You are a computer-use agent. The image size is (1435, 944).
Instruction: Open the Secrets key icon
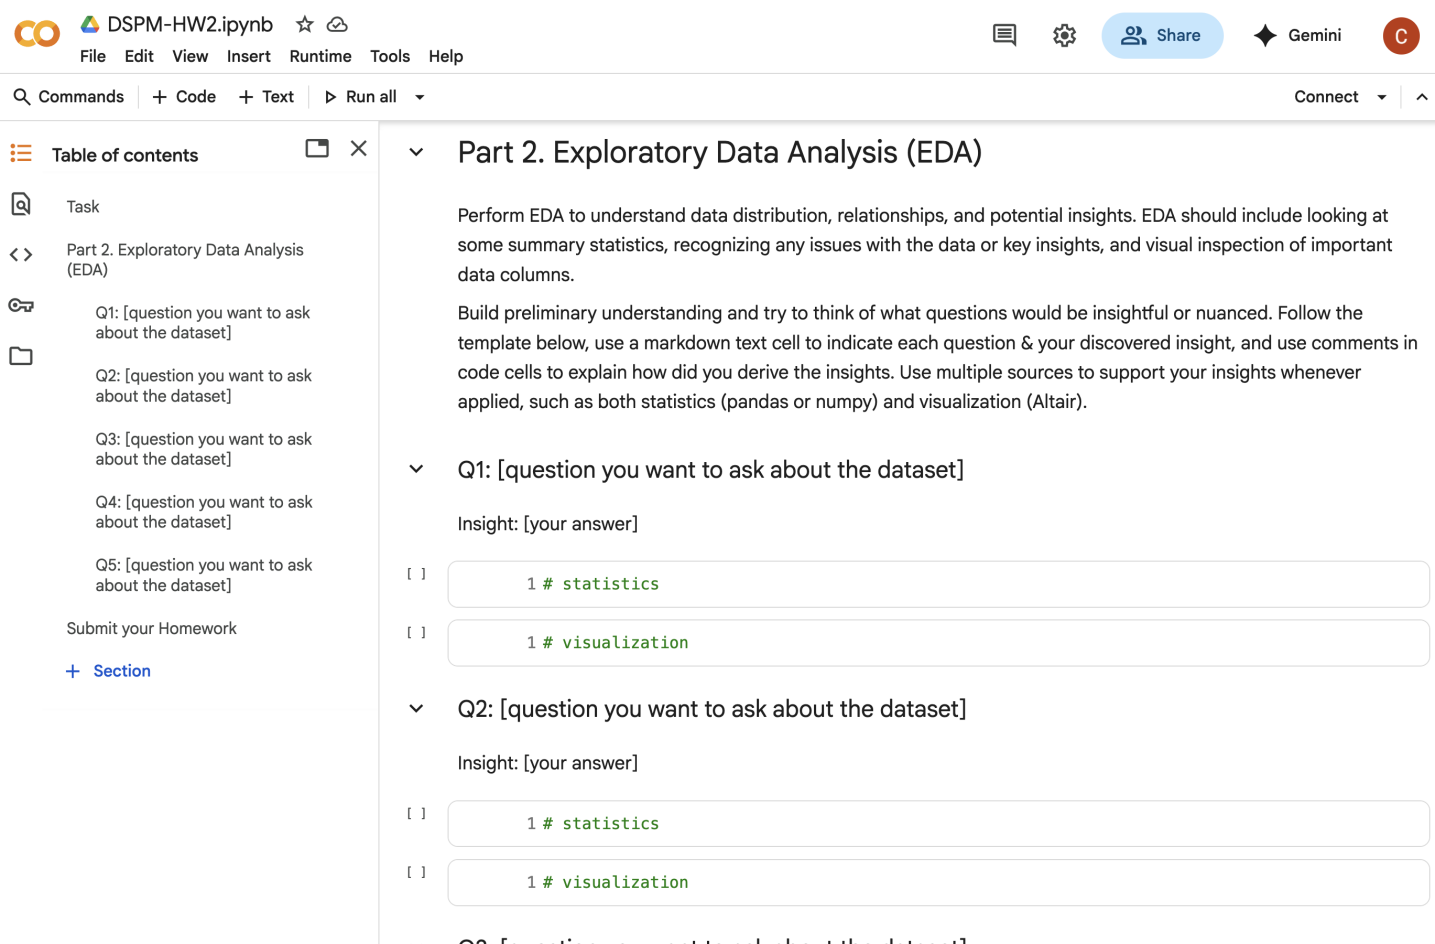point(21,305)
